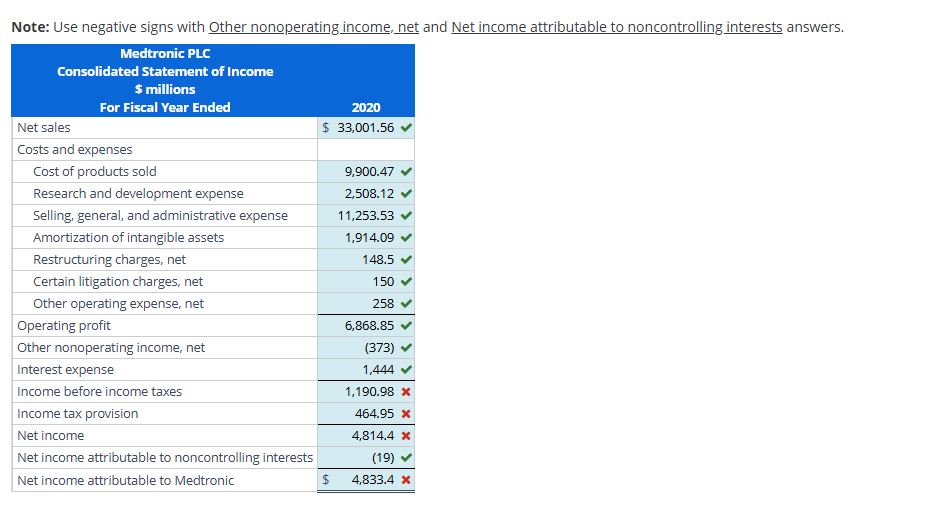The image size is (950, 506).
Task: Click the red X beside 1,190.98
Action: [x=407, y=391]
